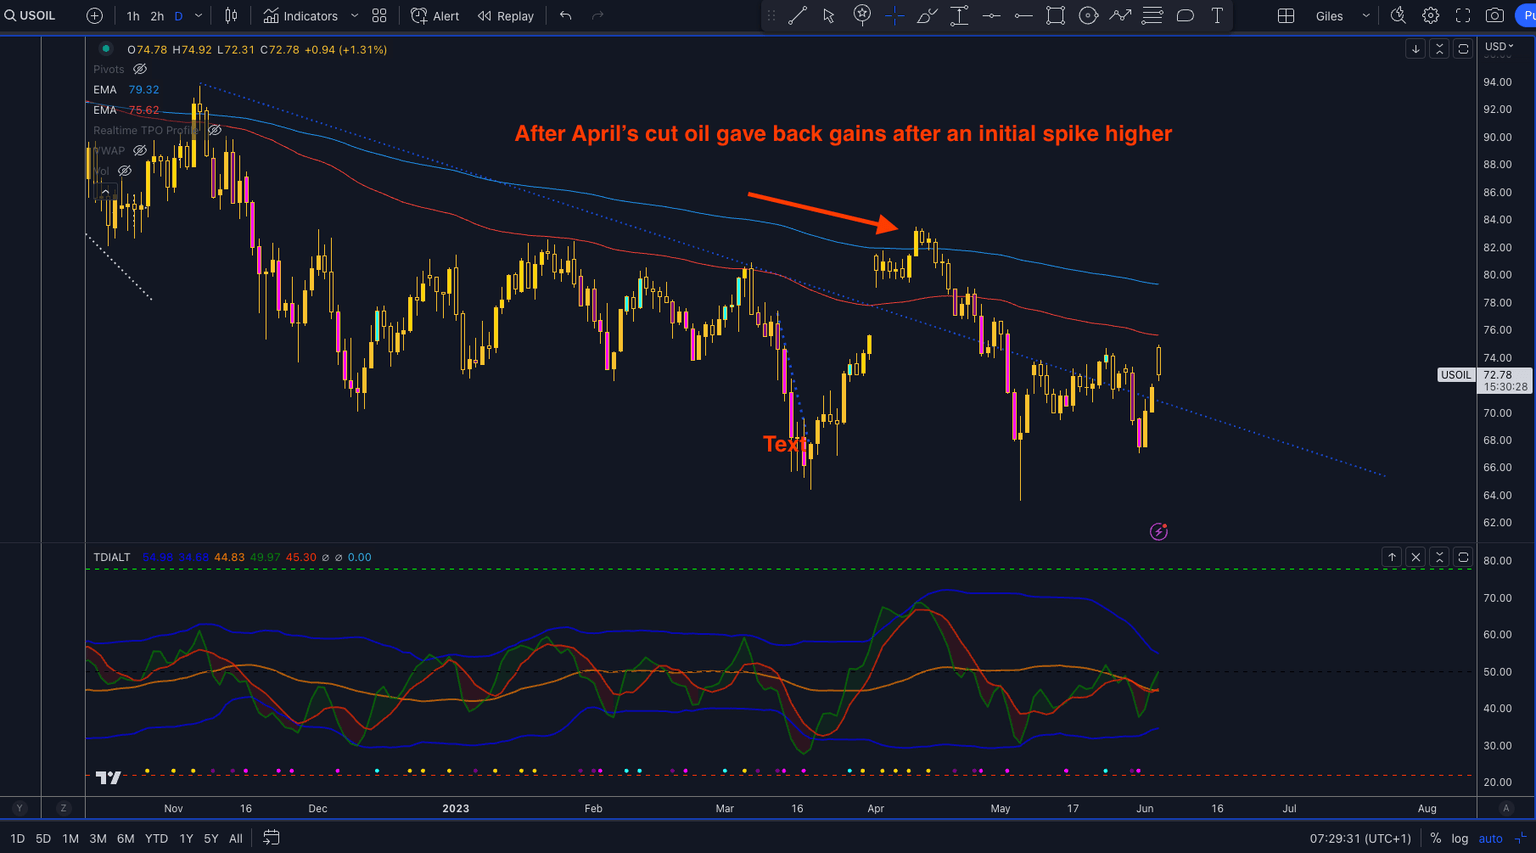The height and width of the screenshot is (853, 1536).
Task: Expand the timeframe interval dropdown
Action: pyautogui.click(x=199, y=16)
